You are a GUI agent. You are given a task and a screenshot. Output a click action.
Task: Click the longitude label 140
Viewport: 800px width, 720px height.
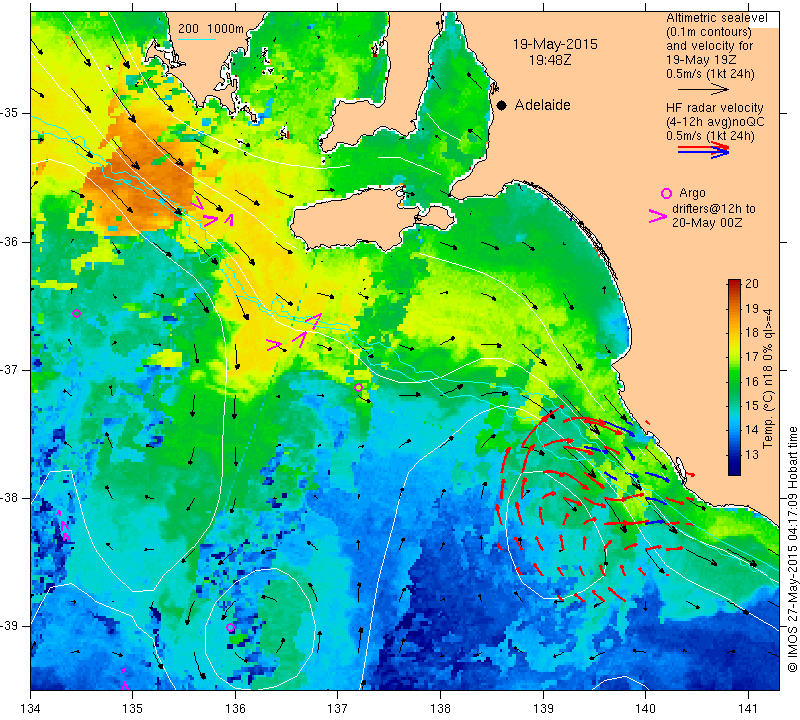click(645, 709)
